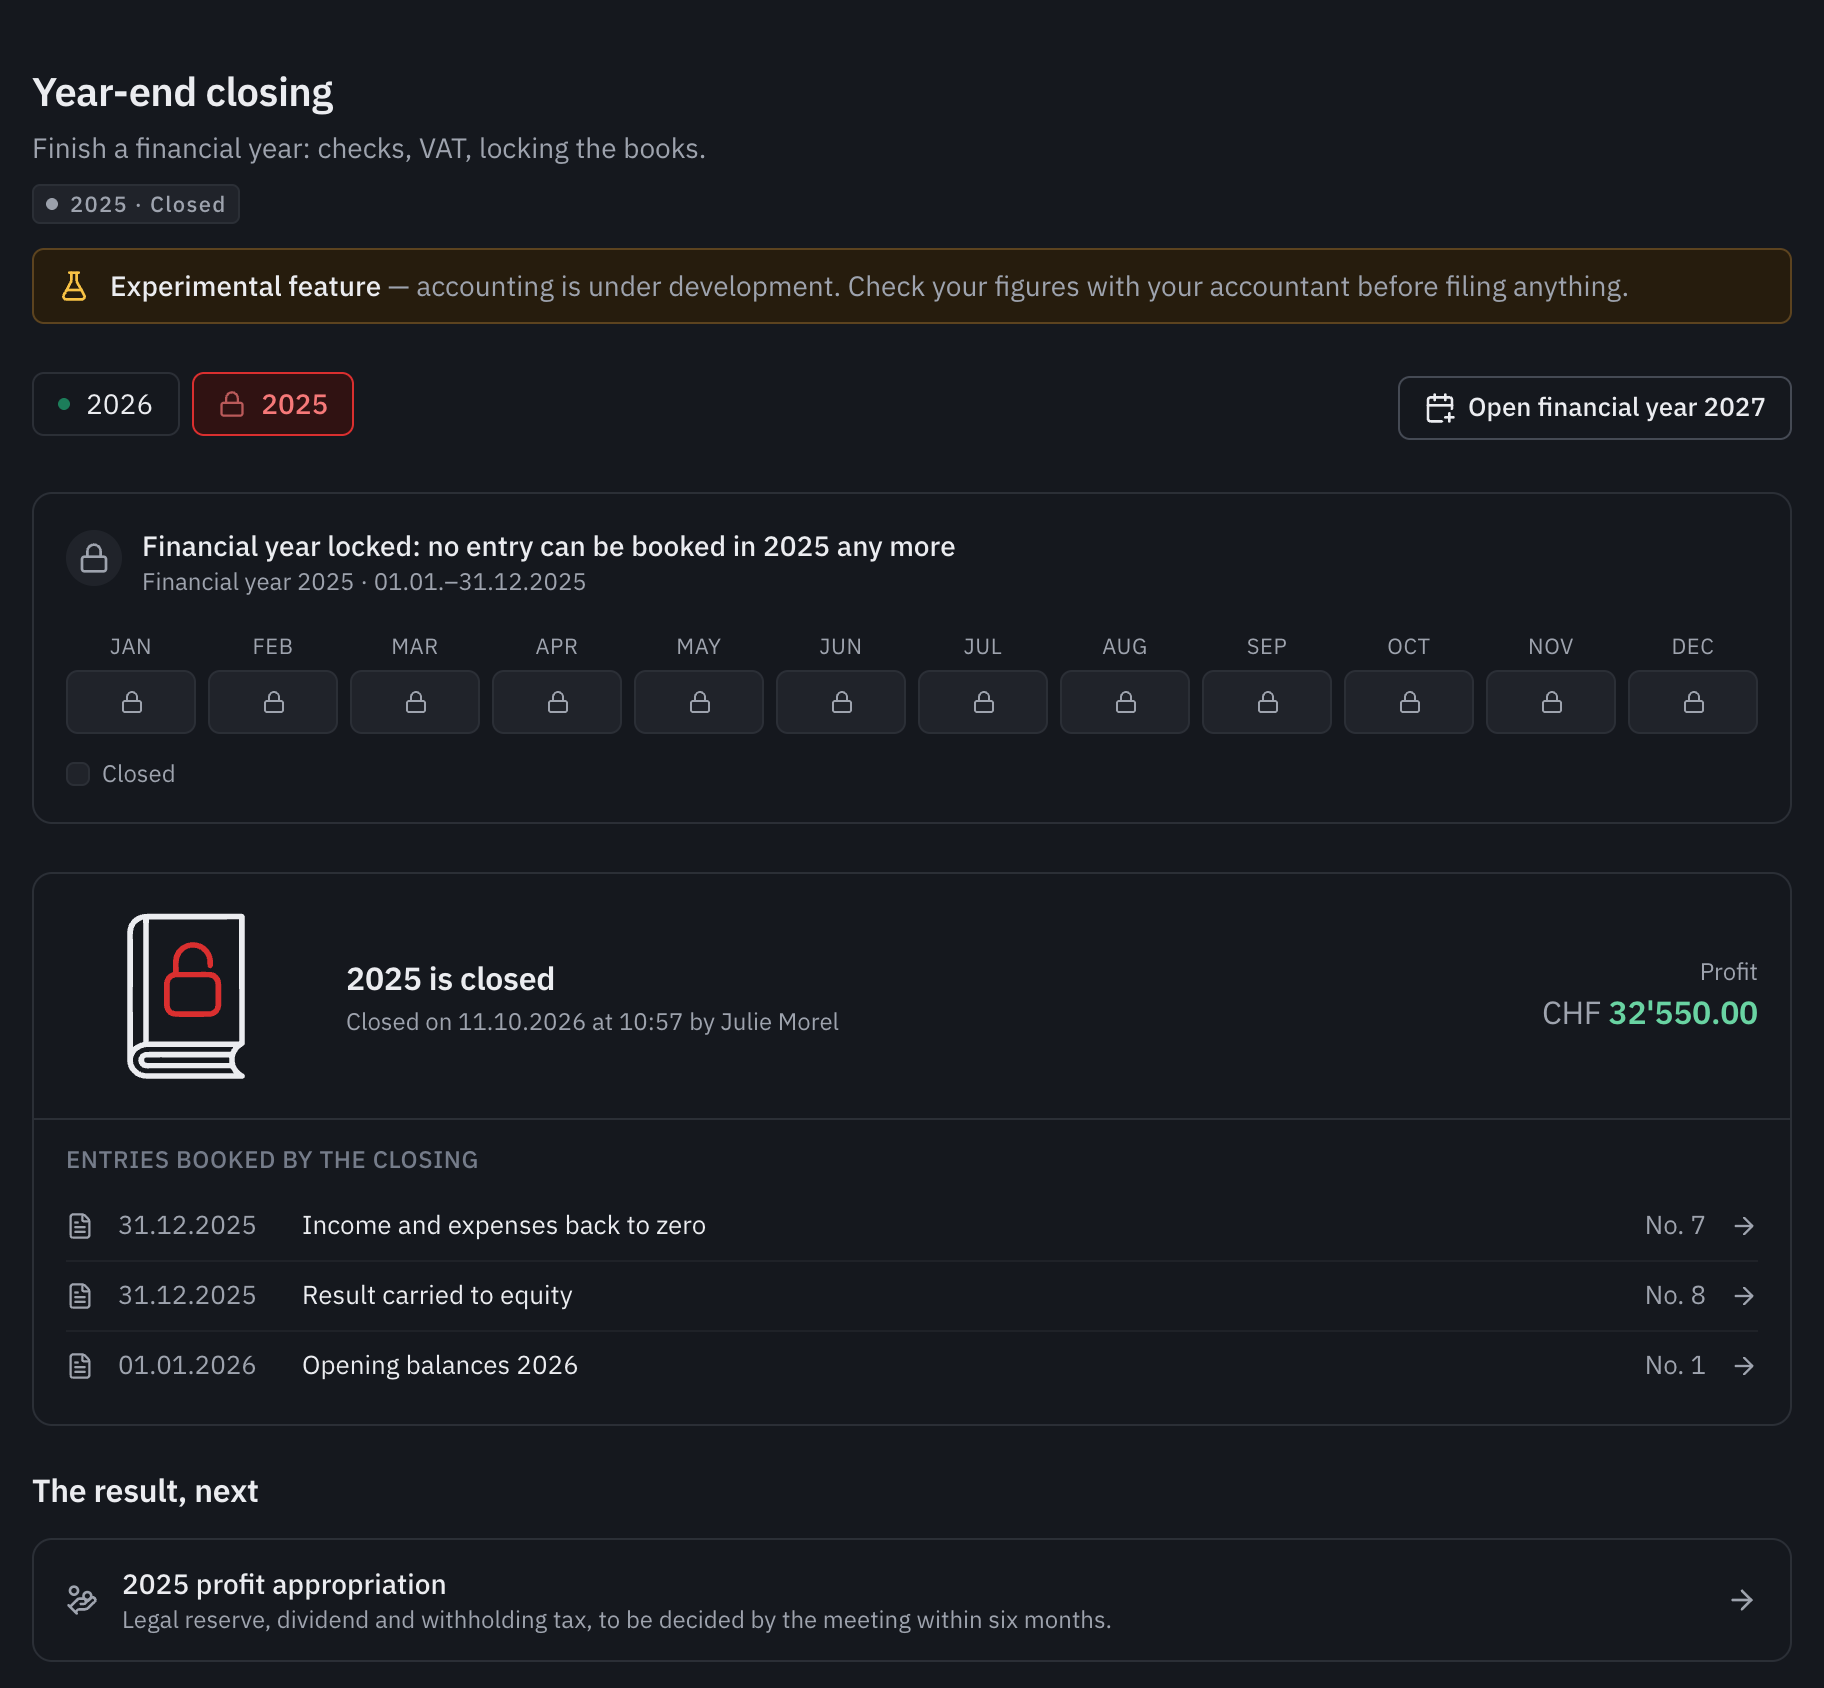Click the arrow next to No. 8
This screenshot has height=1688, width=1824.
[x=1744, y=1296]
